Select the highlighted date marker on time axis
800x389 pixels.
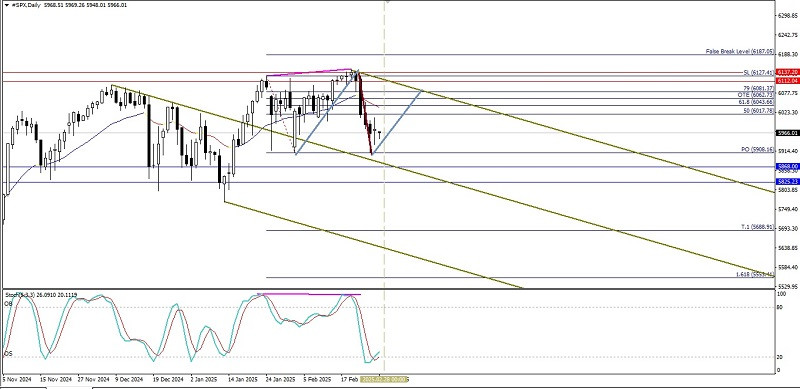pos(384,379)
